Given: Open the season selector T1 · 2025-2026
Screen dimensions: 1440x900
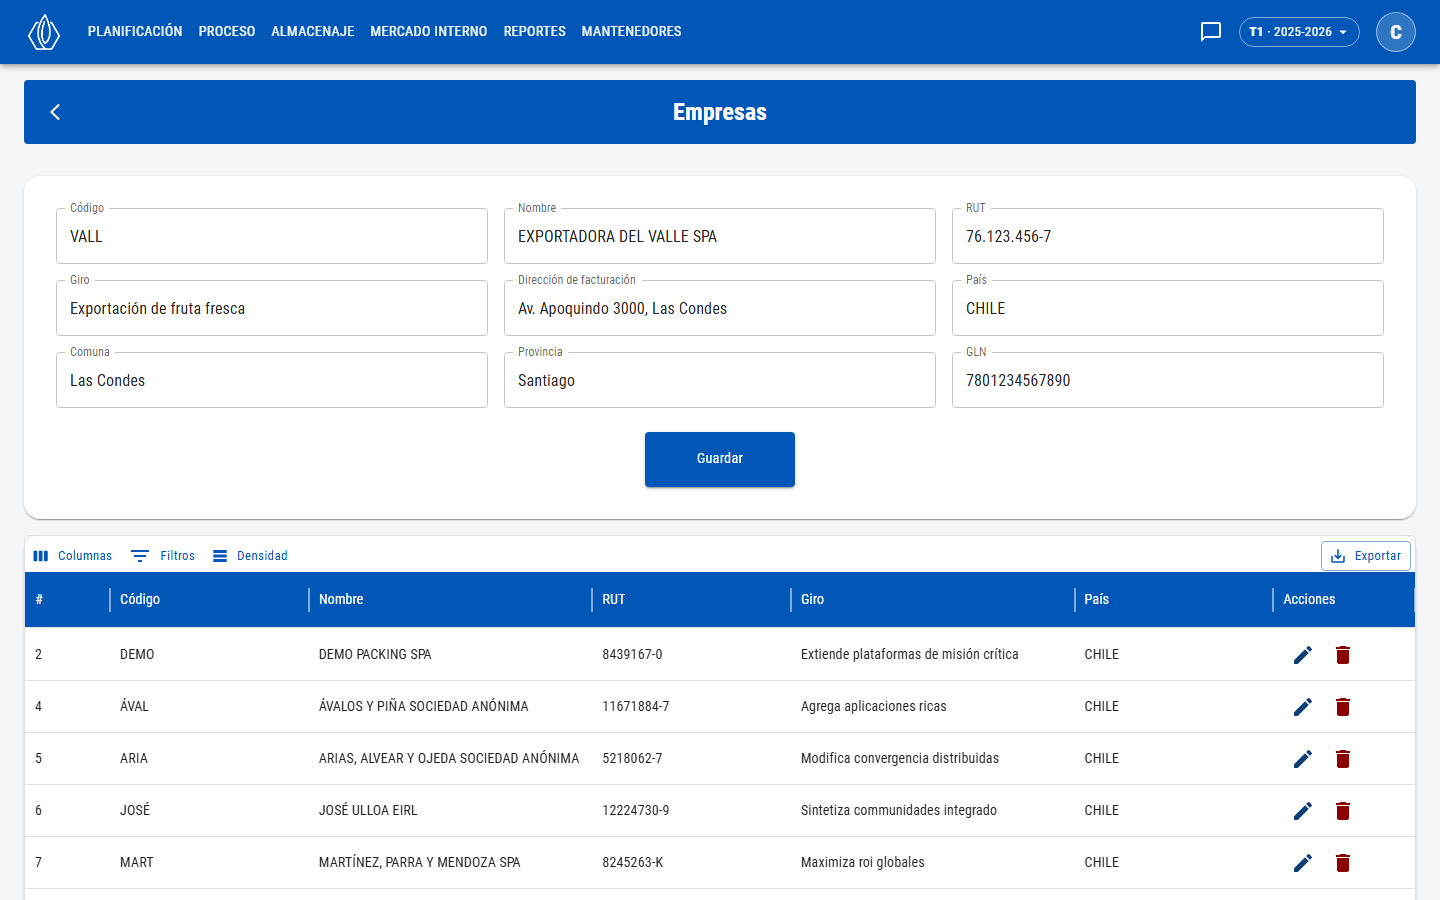Looking at the screenshot, I should (1299, 32).
